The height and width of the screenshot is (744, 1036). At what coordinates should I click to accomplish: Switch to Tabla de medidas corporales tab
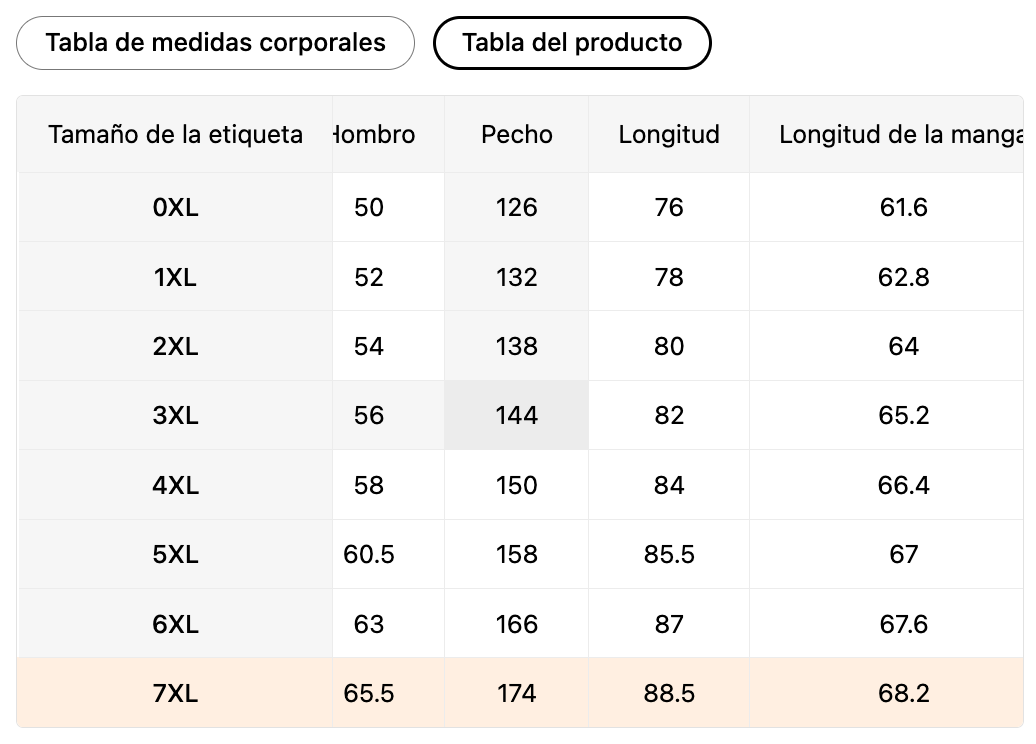(x=215, y=43)
